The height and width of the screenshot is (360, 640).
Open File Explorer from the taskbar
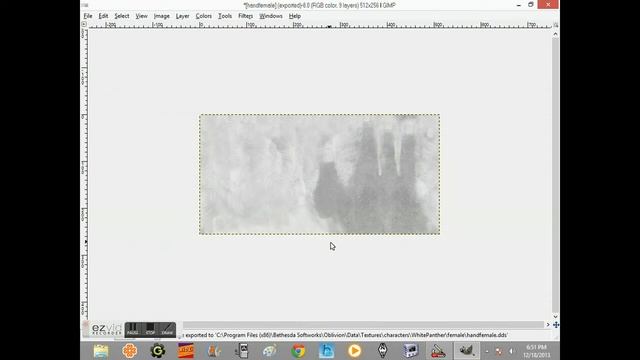pos(101,351)
